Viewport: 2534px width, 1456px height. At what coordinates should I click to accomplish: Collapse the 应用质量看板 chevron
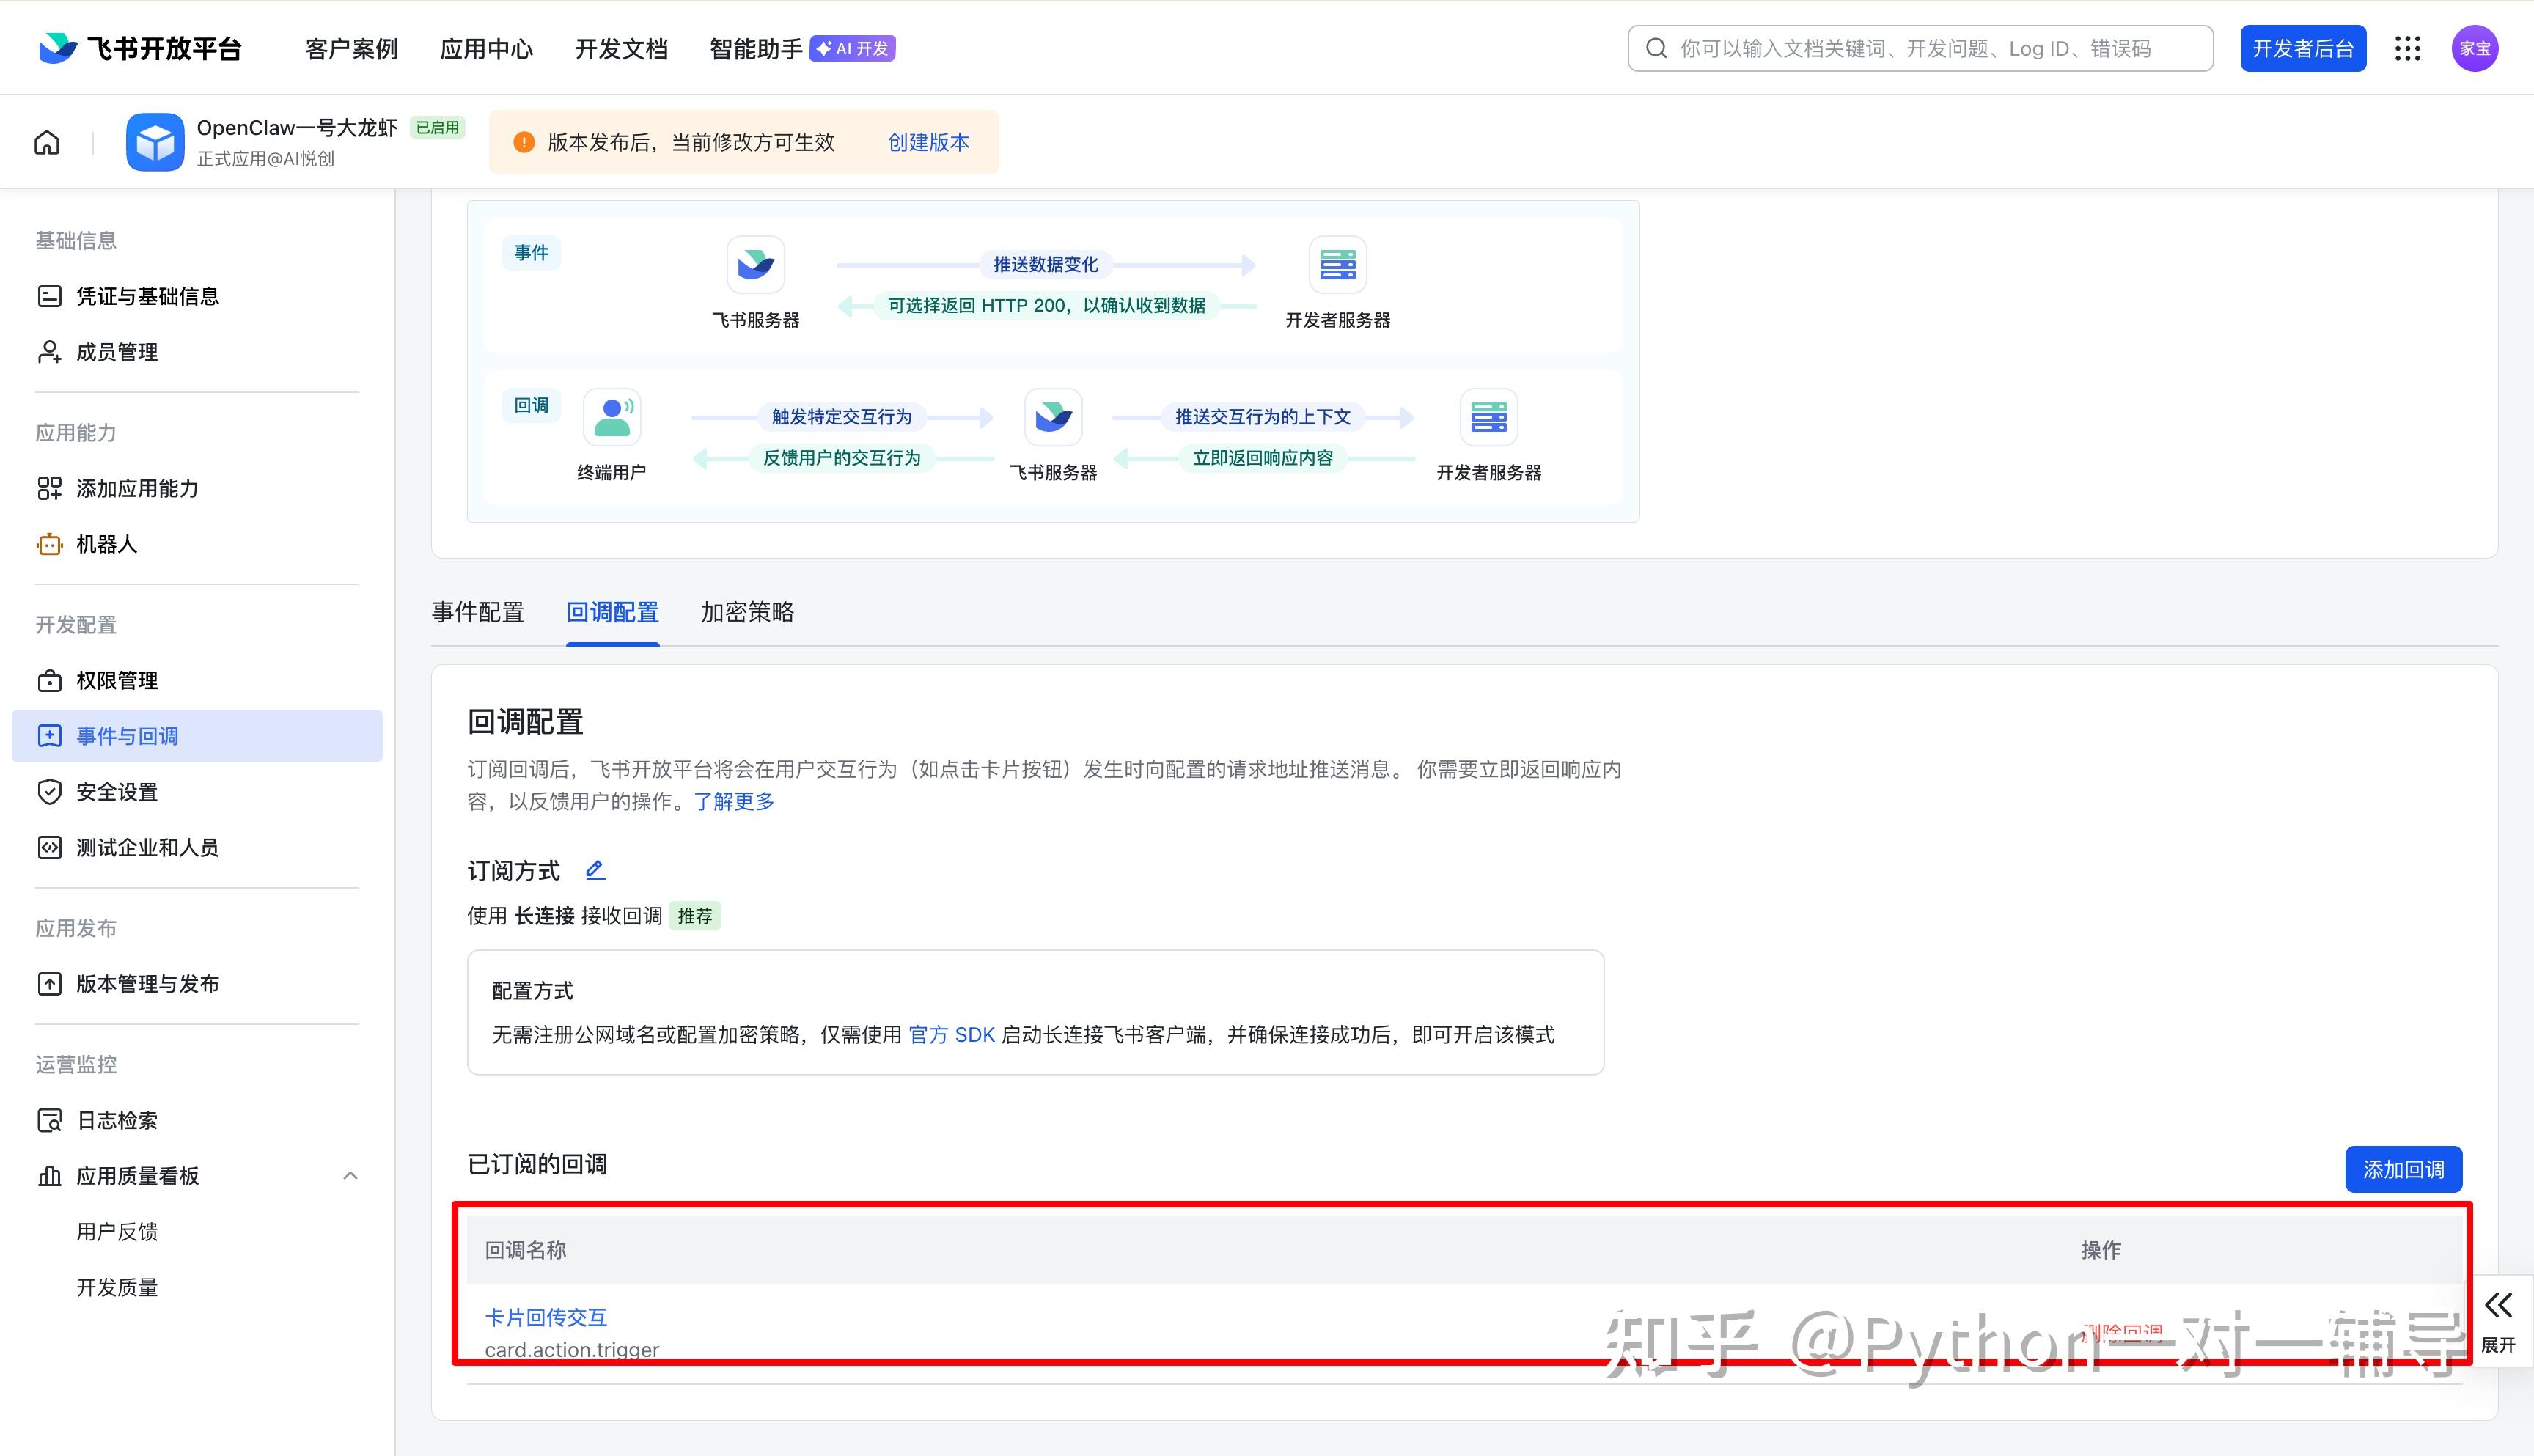pyautogui.click(x=350, y=1176)
